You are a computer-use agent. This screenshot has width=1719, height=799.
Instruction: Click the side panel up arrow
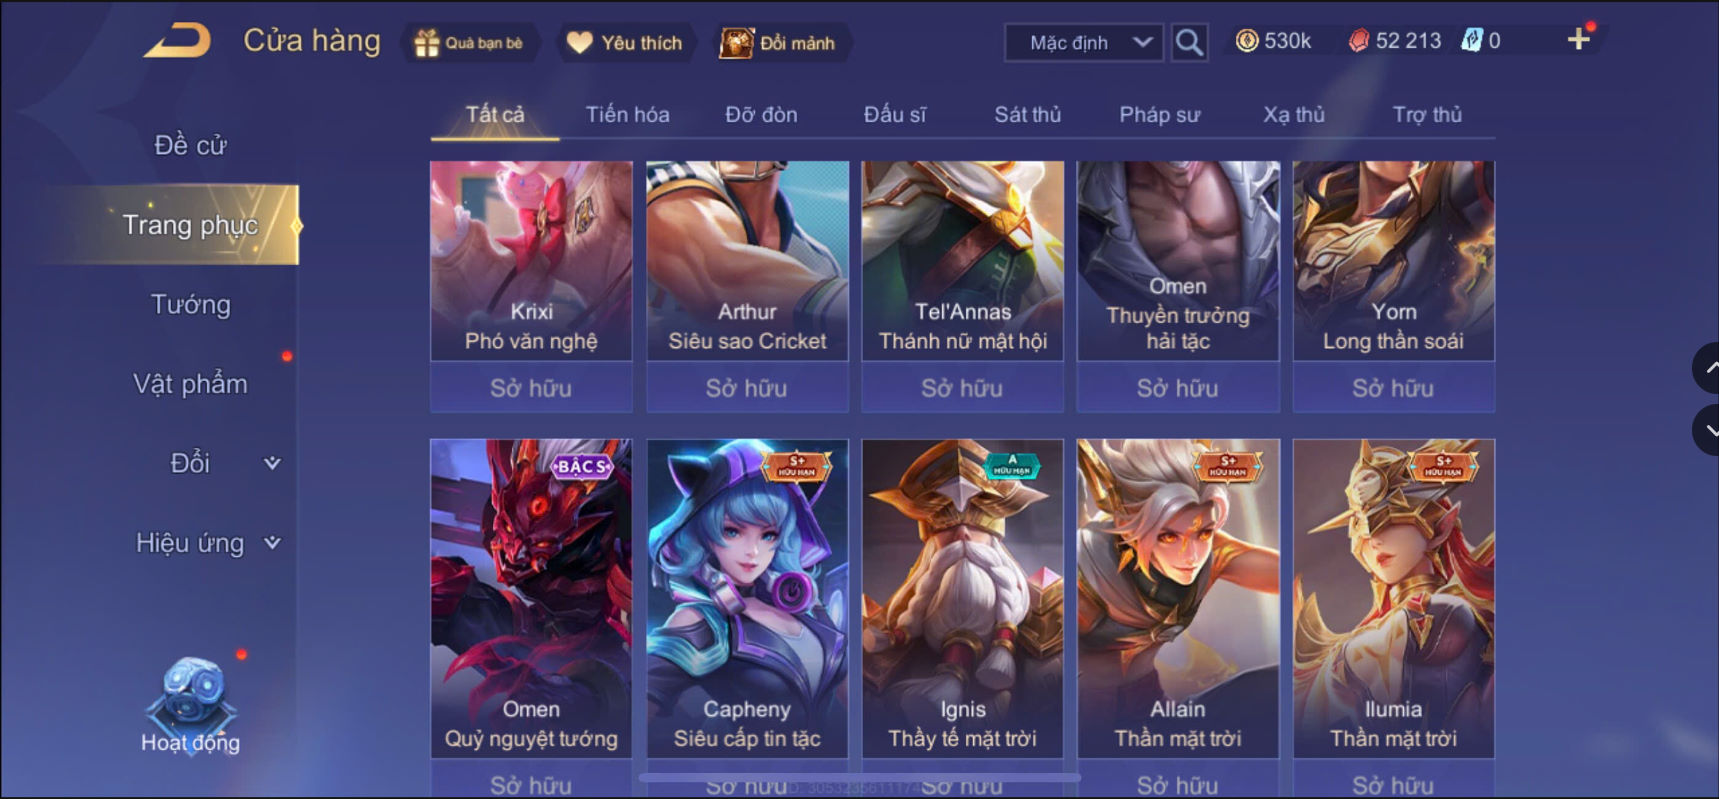pos(1706,368)
